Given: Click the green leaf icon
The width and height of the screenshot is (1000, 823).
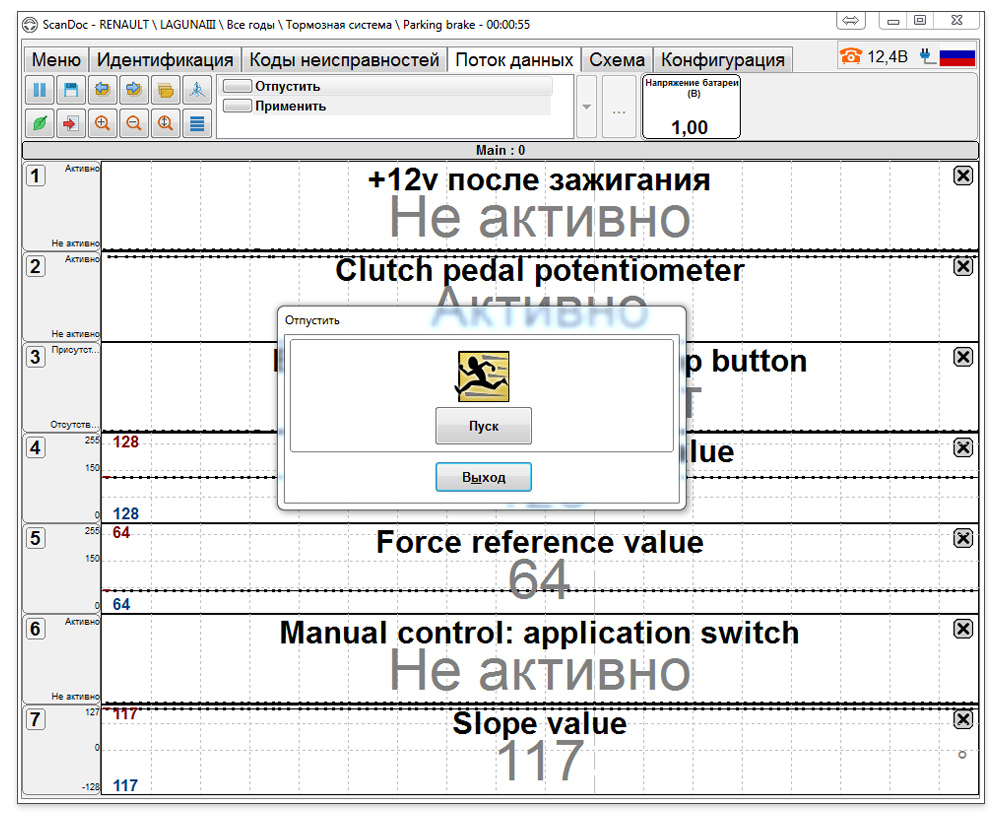Looking at the screenshot, I should click(40, 123).
